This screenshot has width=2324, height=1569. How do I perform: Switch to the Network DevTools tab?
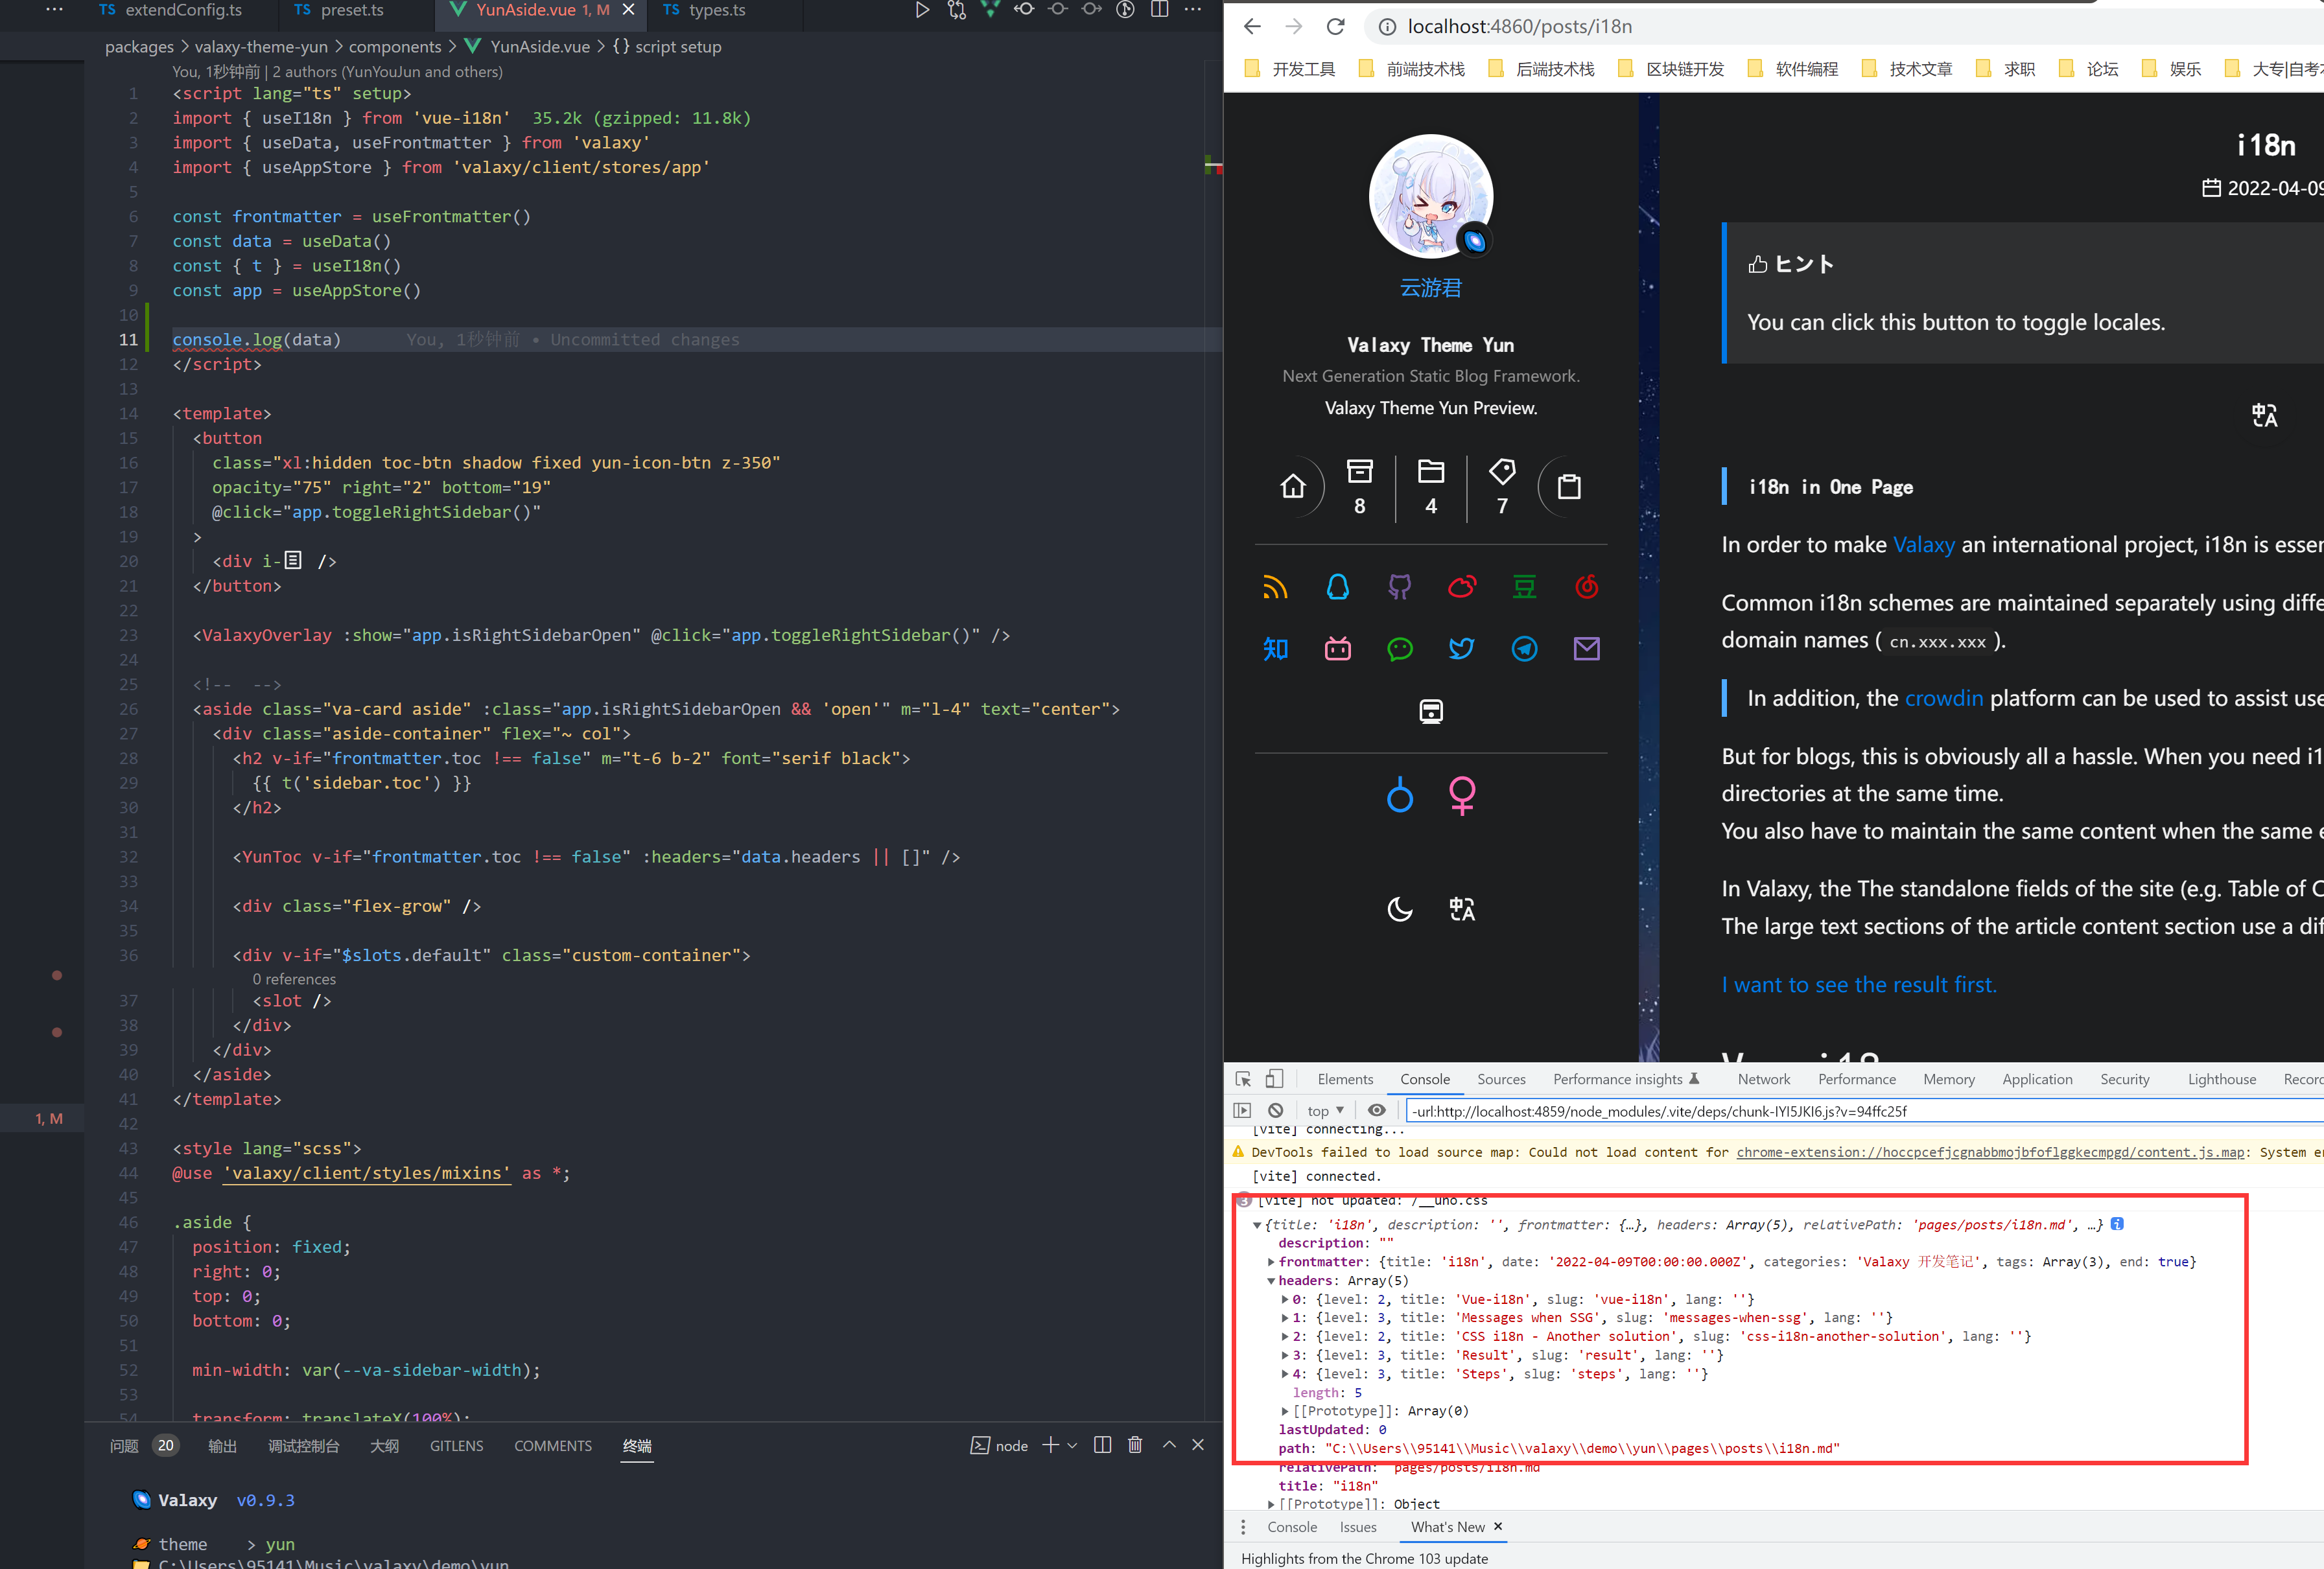pyautogui.click(x=1763, y=1079)
